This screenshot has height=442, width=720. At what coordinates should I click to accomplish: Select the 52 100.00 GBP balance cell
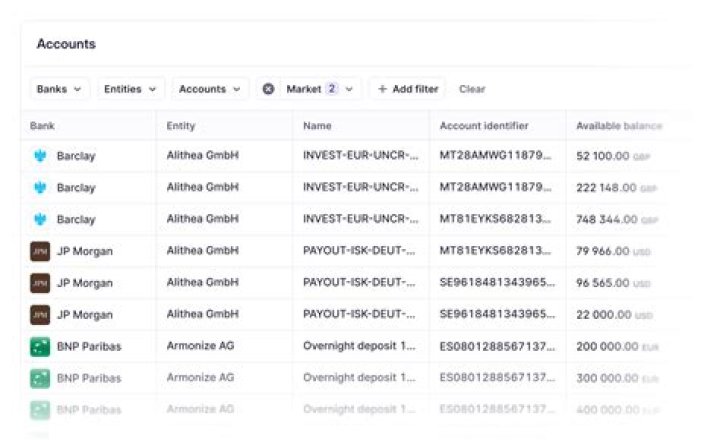(613, 156)
